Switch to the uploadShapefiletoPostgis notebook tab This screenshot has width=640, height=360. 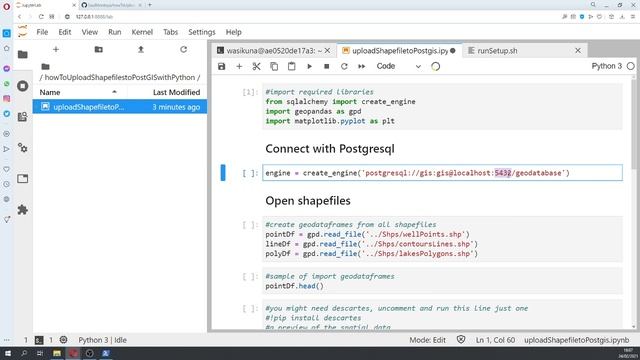point(400,51)
